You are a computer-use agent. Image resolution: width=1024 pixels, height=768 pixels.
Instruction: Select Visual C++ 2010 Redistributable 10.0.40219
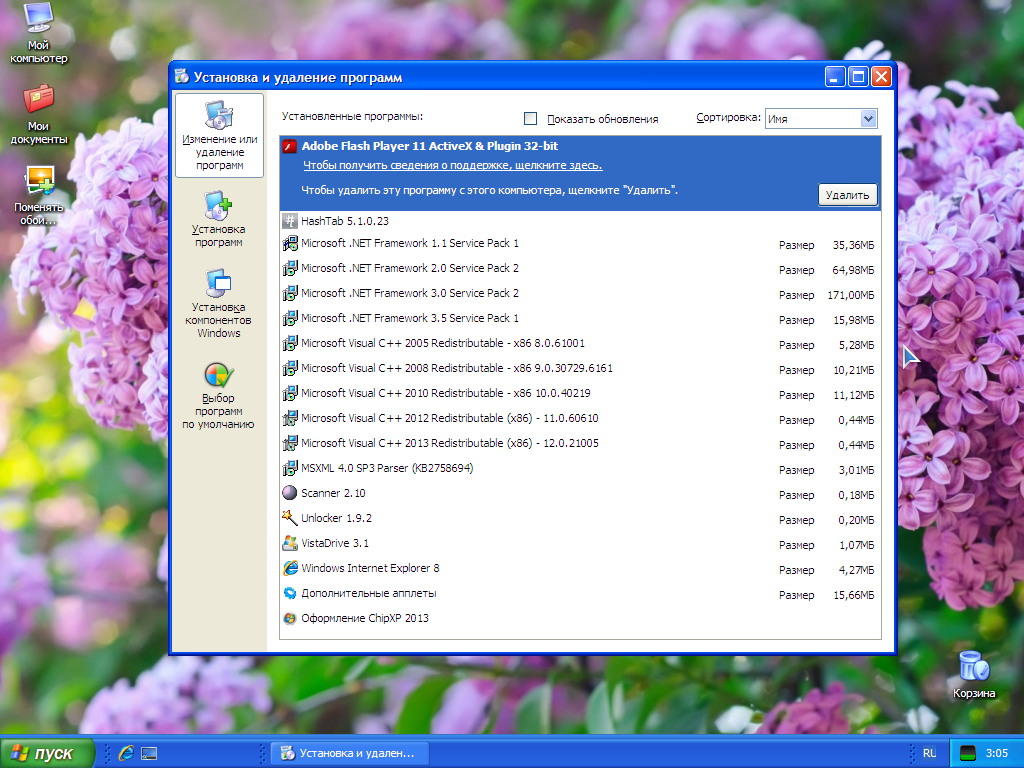point(581,393)
